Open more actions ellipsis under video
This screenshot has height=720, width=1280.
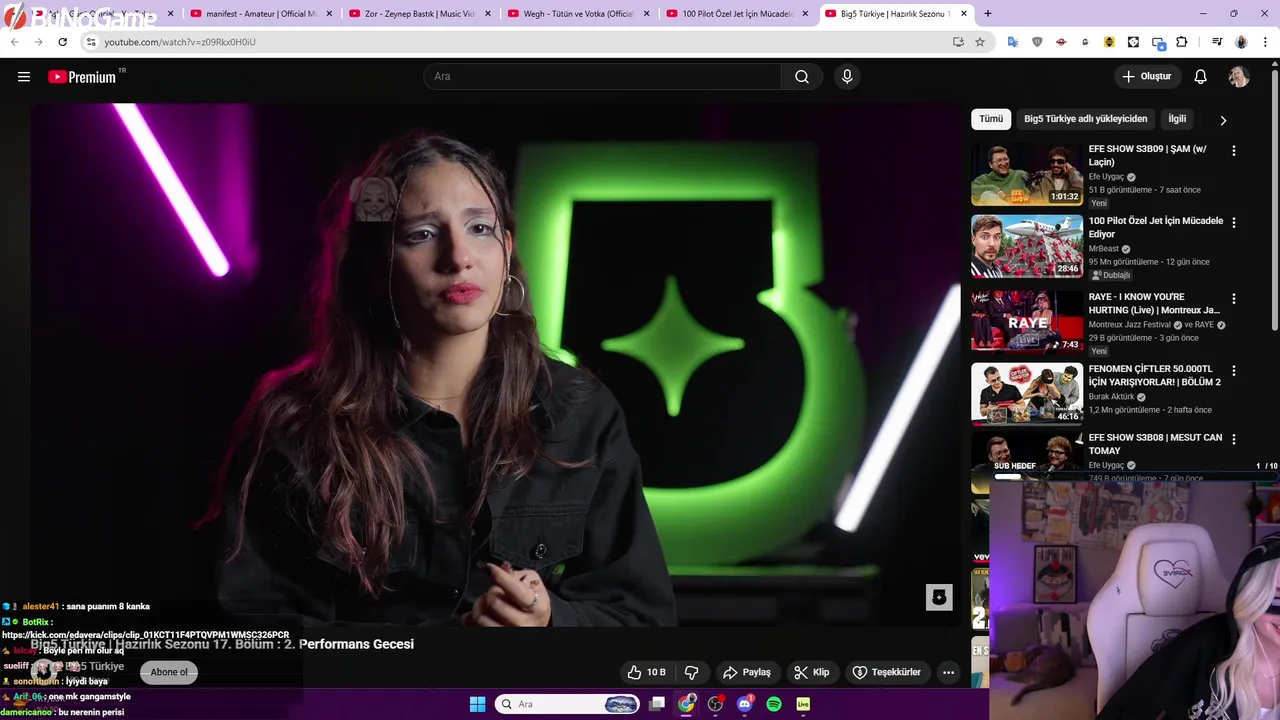[x=948, y=672]
